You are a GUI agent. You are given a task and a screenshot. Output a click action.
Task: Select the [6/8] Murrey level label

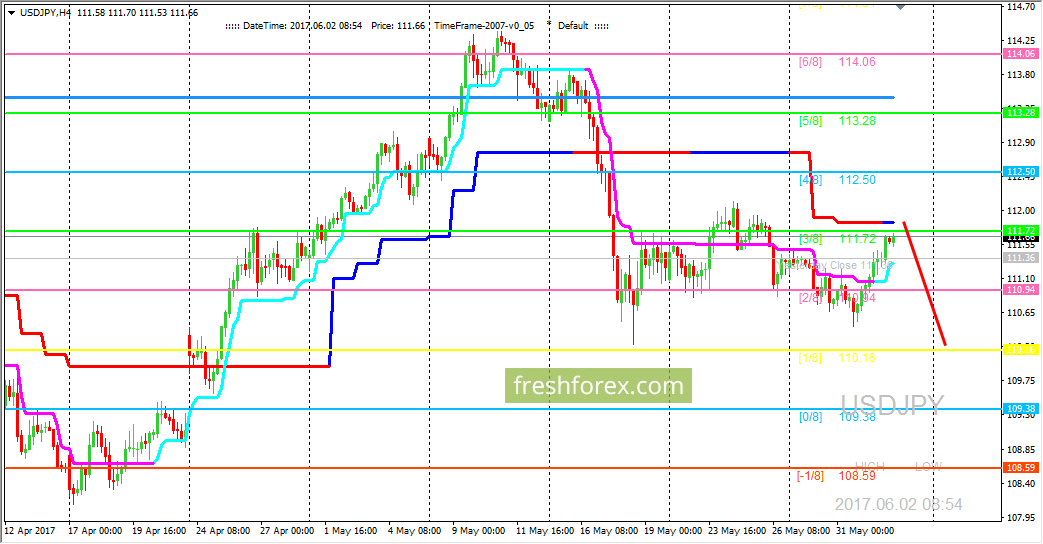click(x=810, y=62)
